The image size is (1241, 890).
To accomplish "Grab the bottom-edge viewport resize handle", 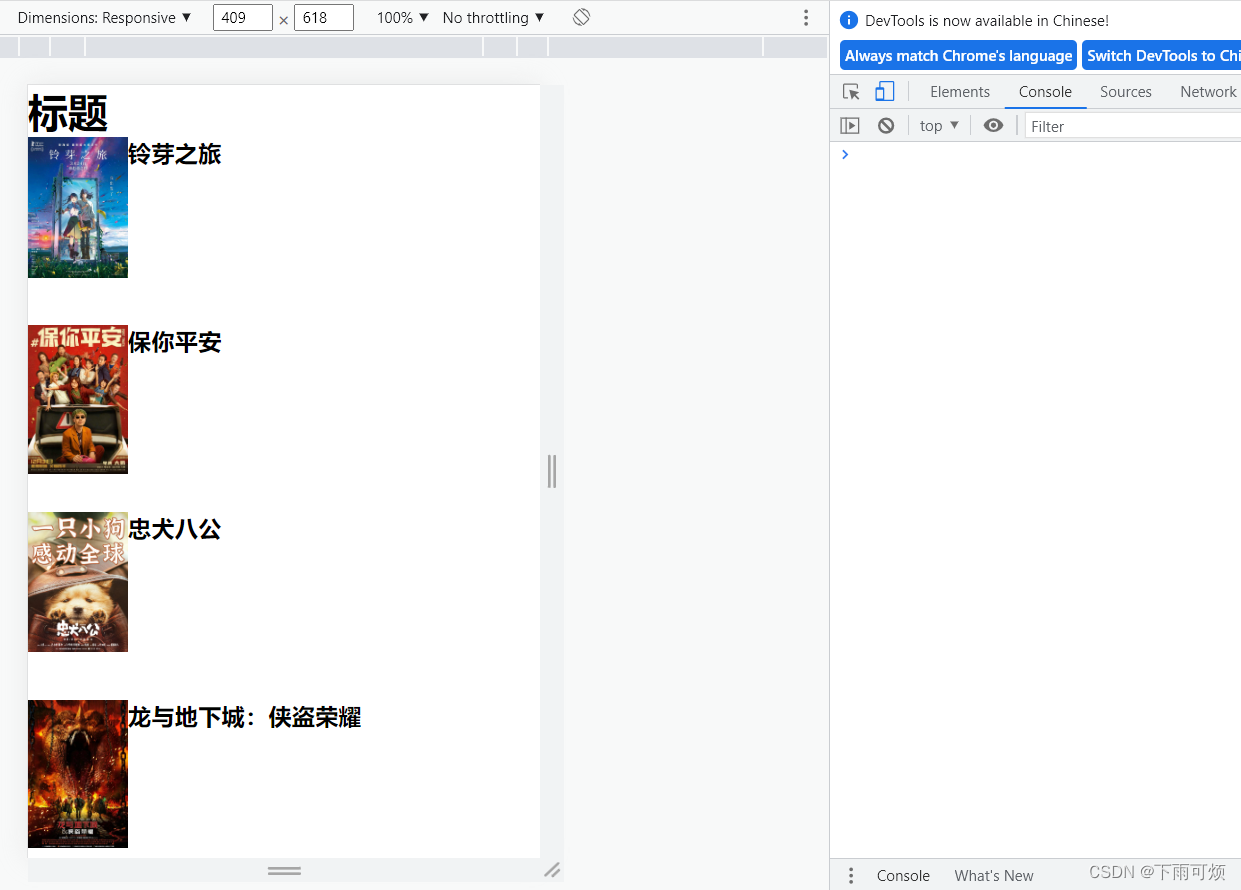I will click(x=284, y=870).
